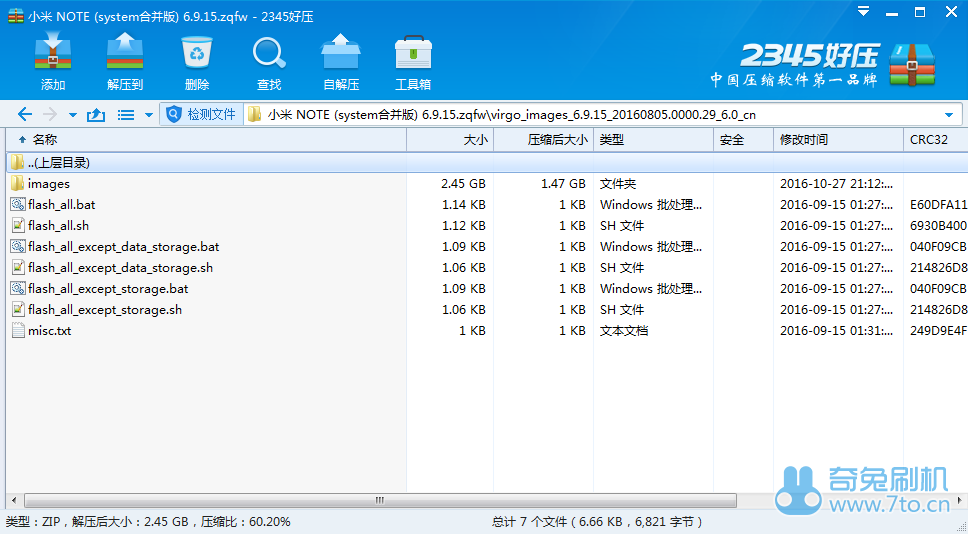
Task: Select the images folder
Action: (x=49, y=184)
